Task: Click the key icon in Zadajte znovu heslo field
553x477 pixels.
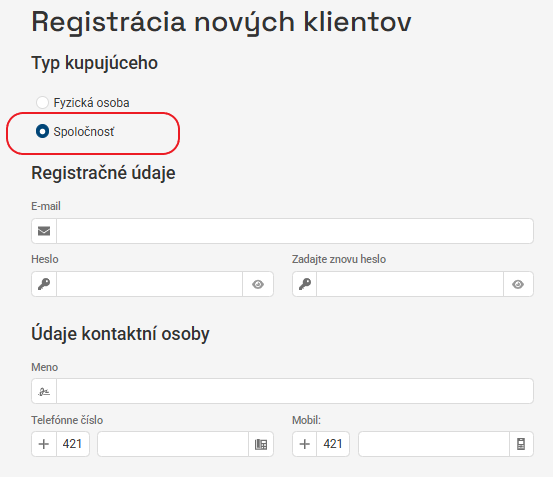Action: (x=305, y=284)
